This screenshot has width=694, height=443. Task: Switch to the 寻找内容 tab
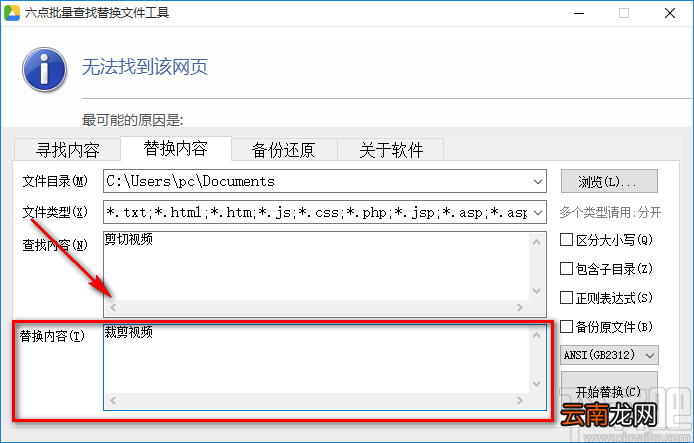pyautogui.click(x=67, y=150)
